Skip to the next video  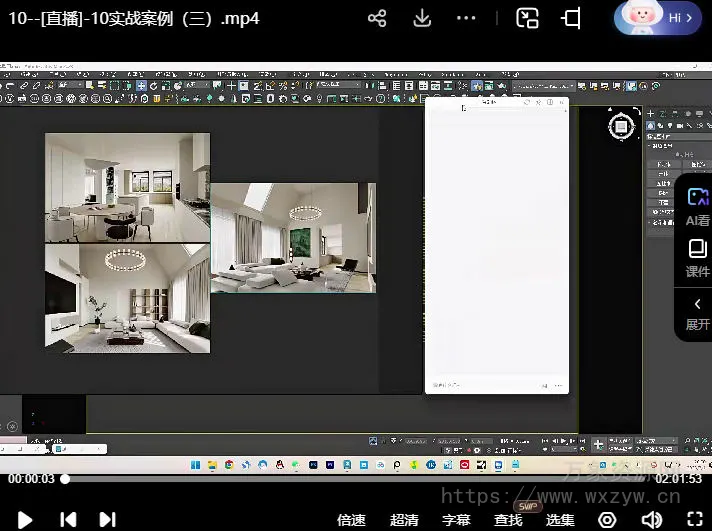pyautogui.click(x=107, y=519)
